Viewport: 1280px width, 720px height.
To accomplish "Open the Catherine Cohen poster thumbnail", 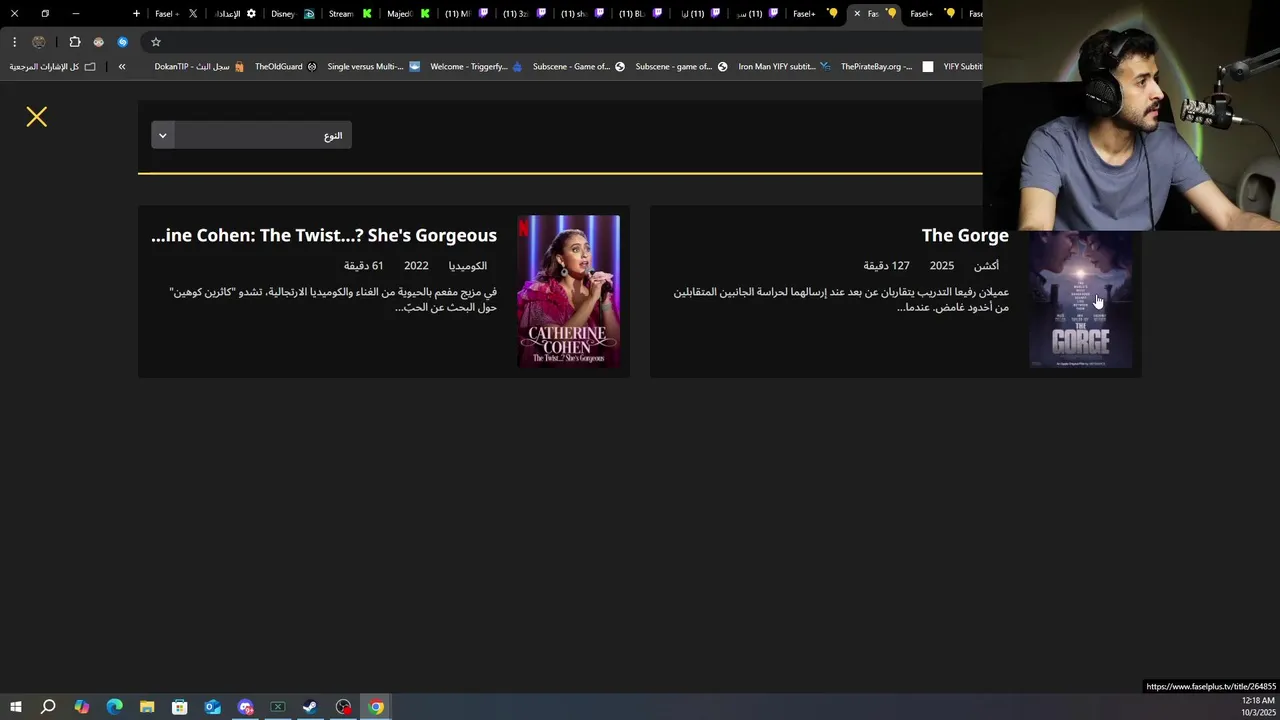I will pyautogui.click(x=568, y=291).
